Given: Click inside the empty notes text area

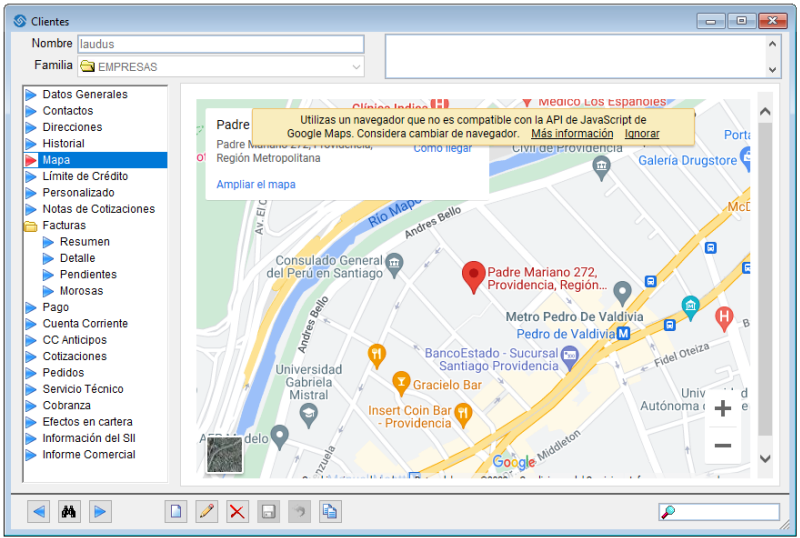Looking at the screenshot, I should pos(576,57).
